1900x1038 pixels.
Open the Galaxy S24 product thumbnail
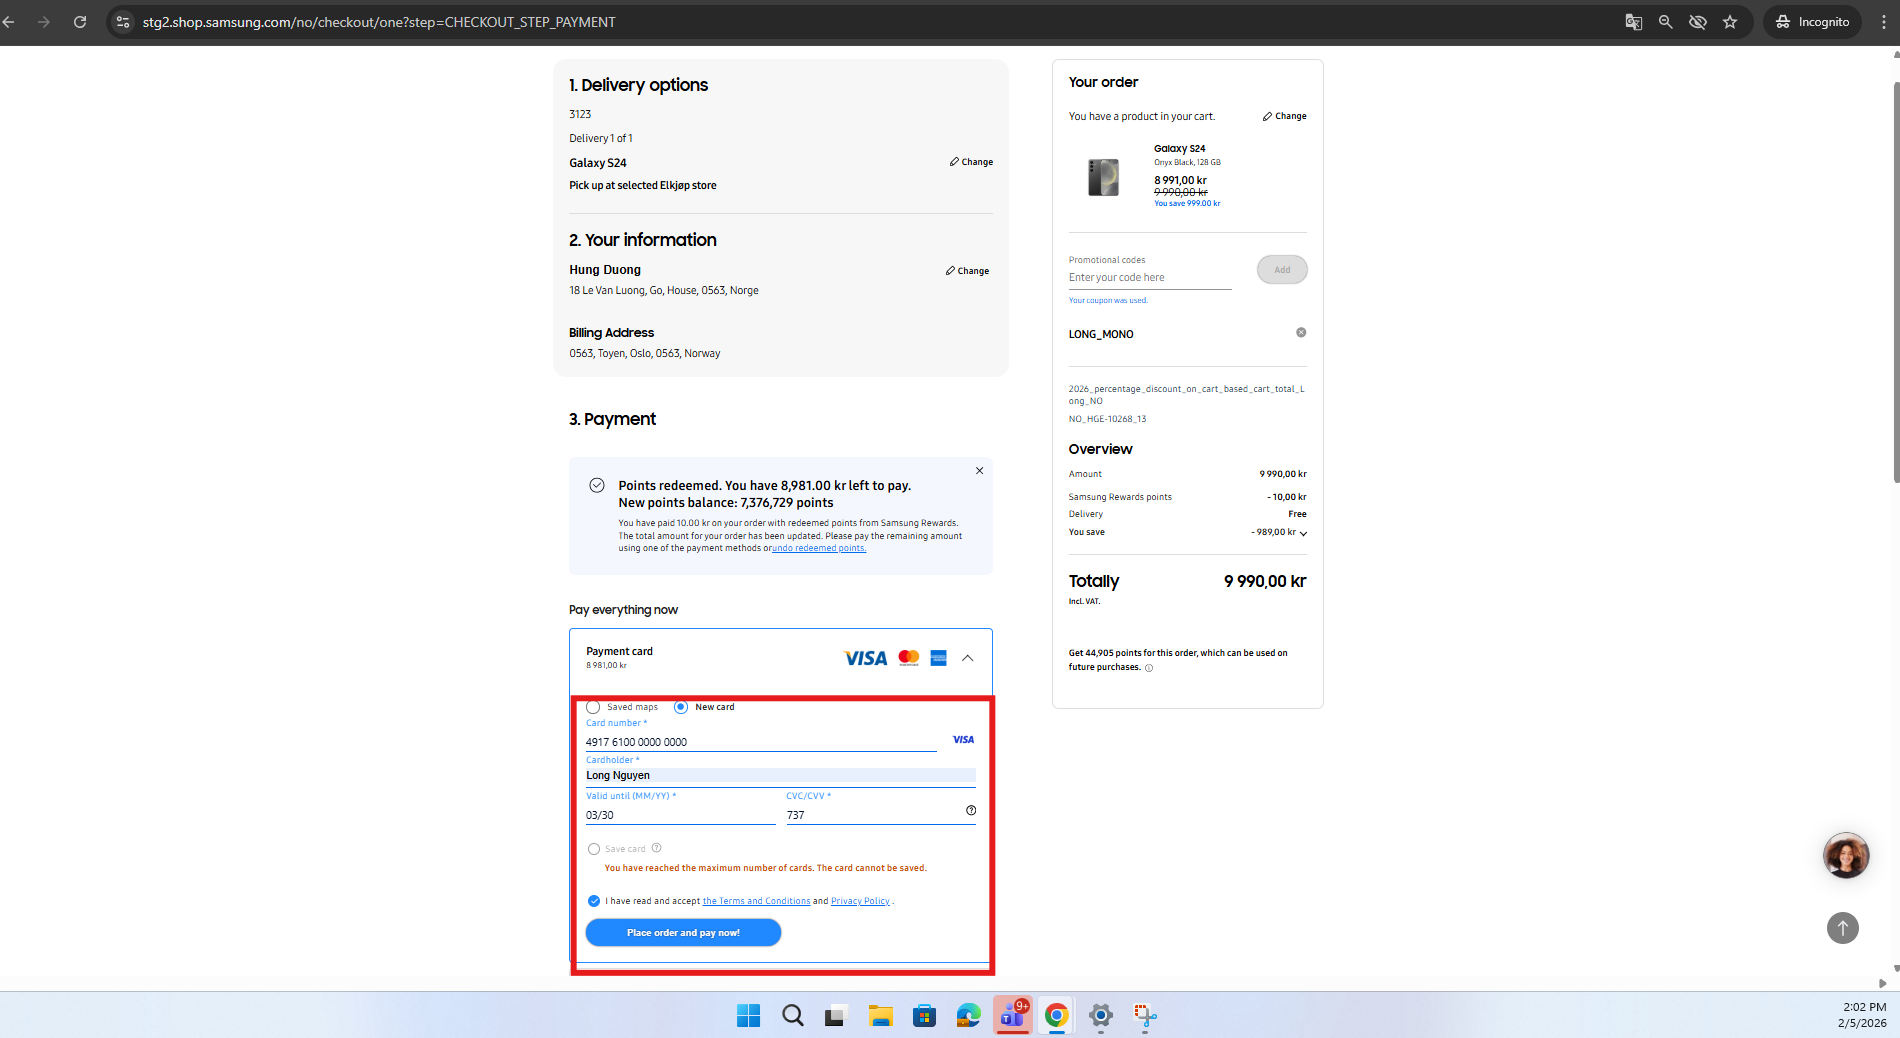[x=1103, y=177]
